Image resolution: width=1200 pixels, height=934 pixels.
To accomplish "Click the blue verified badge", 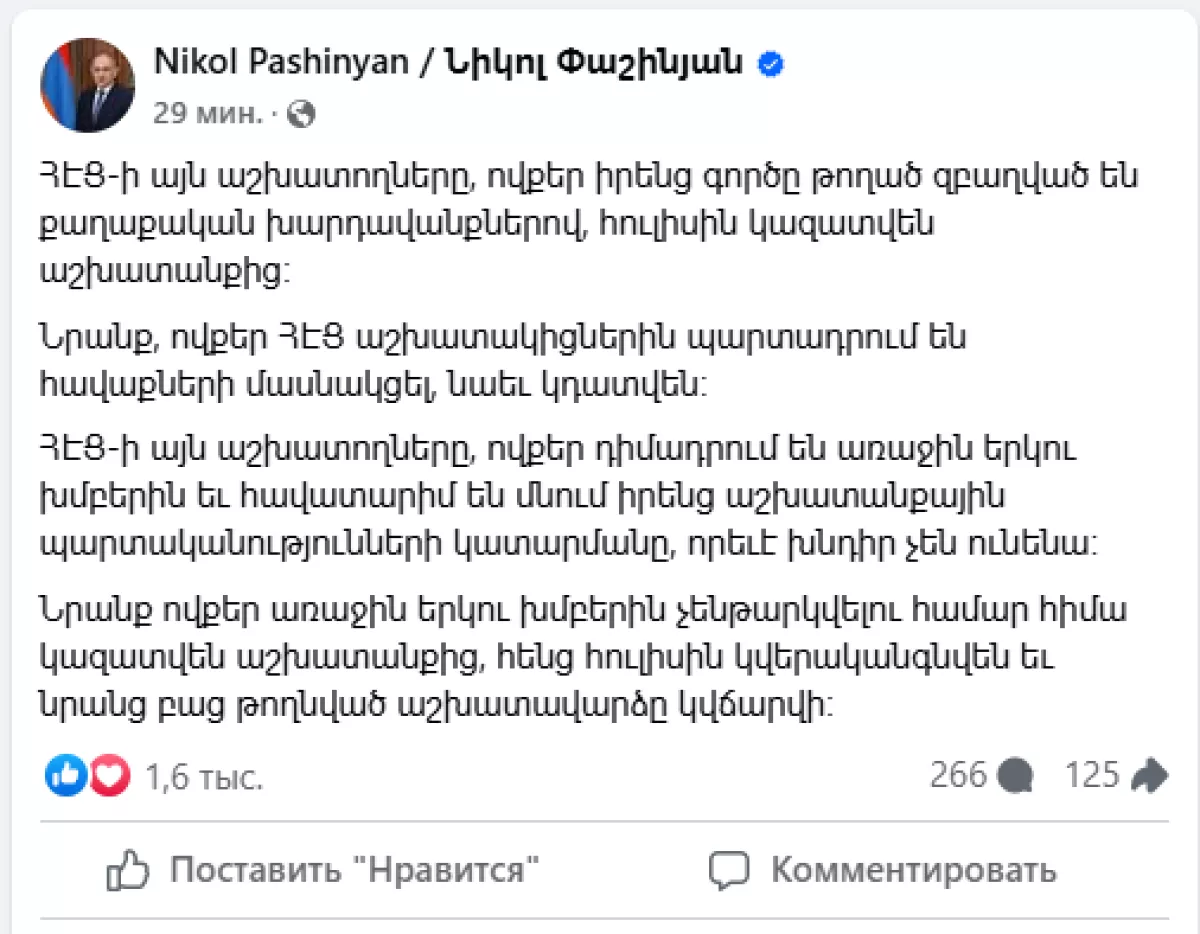I will (x=772, y=64).
